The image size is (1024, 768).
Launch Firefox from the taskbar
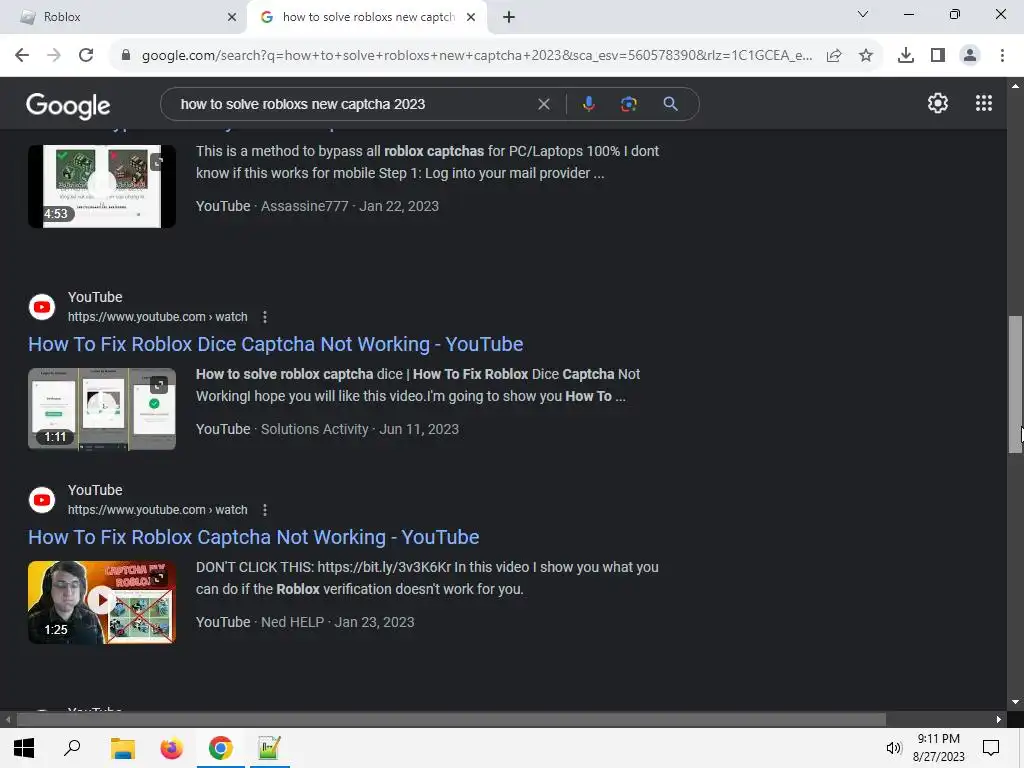click(x=171, y=748)
